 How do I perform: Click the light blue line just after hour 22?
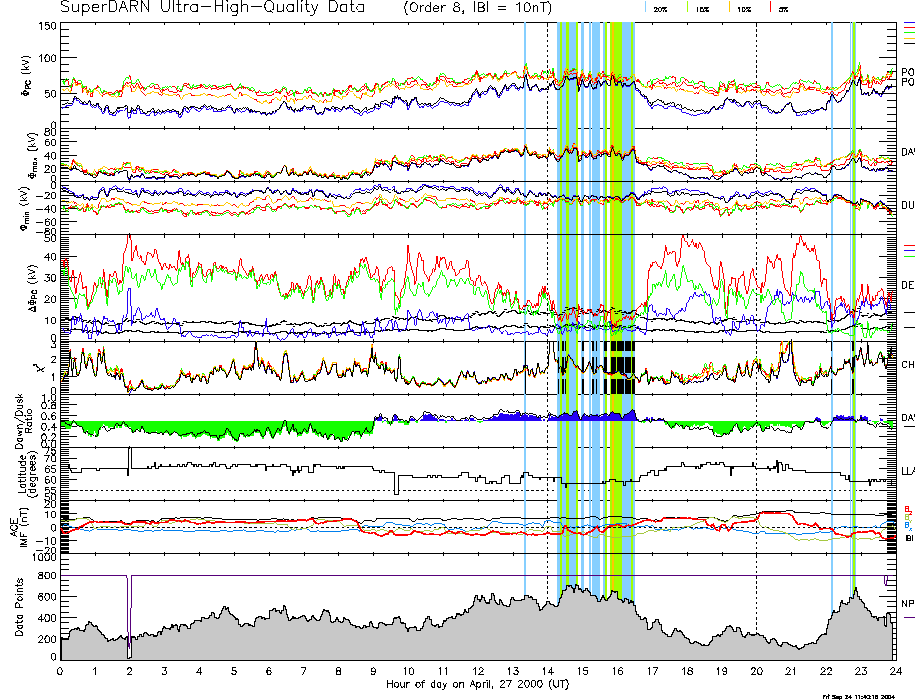click(x=832, y=300)
